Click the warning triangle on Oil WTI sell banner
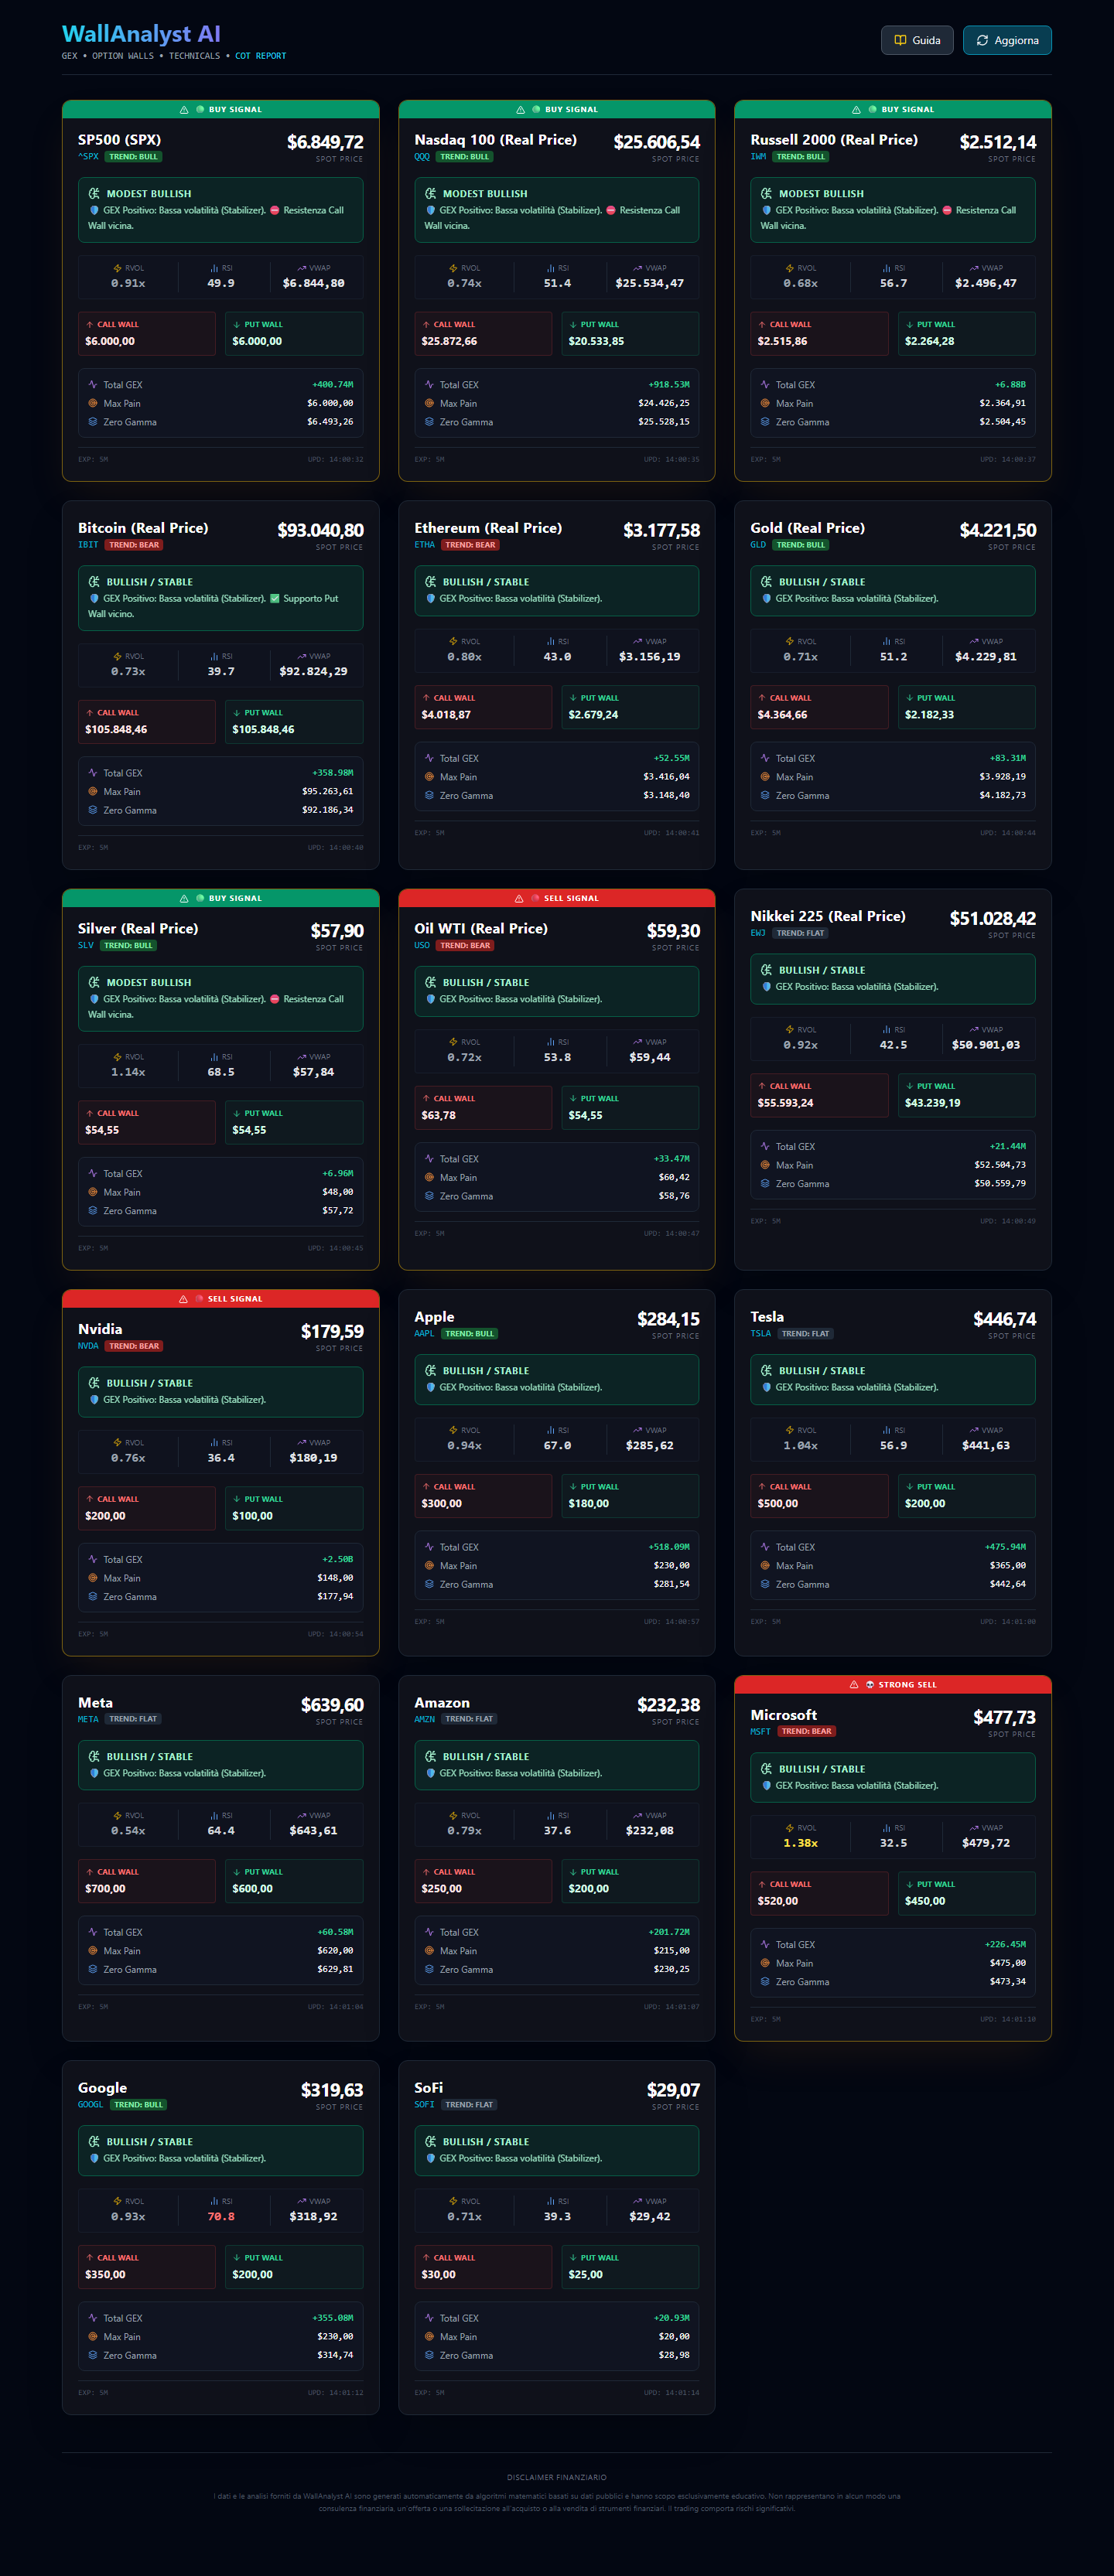1114x2576 pixels. point(519,898)
